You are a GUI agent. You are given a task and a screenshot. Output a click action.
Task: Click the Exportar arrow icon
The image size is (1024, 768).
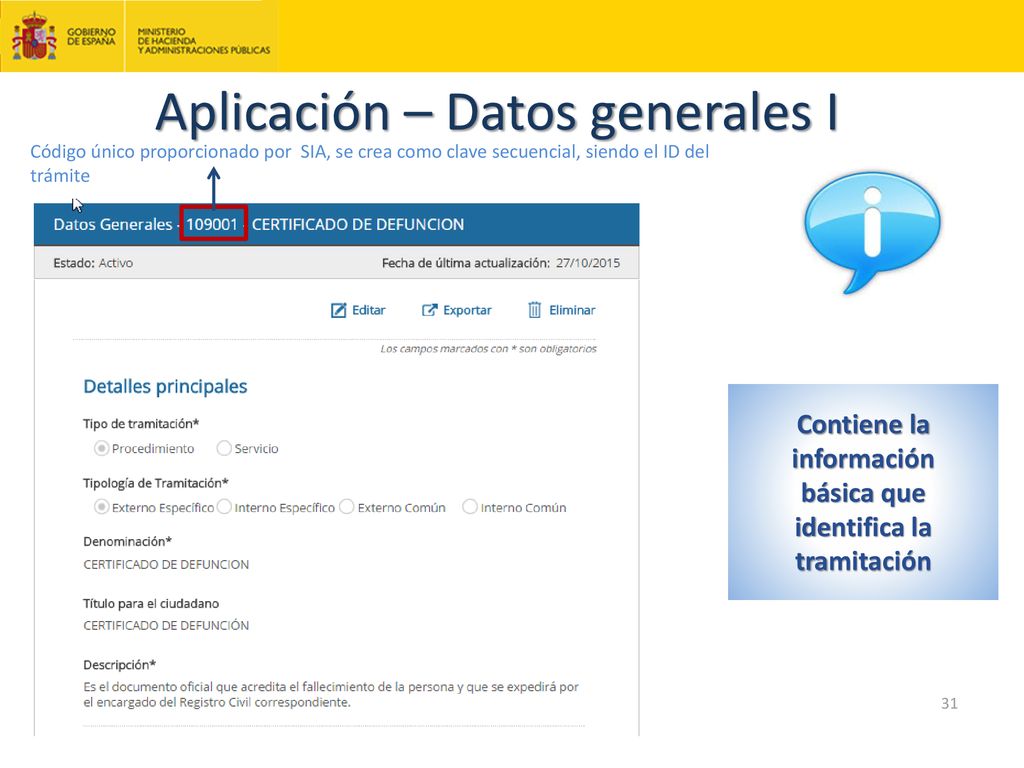point(429,310)
